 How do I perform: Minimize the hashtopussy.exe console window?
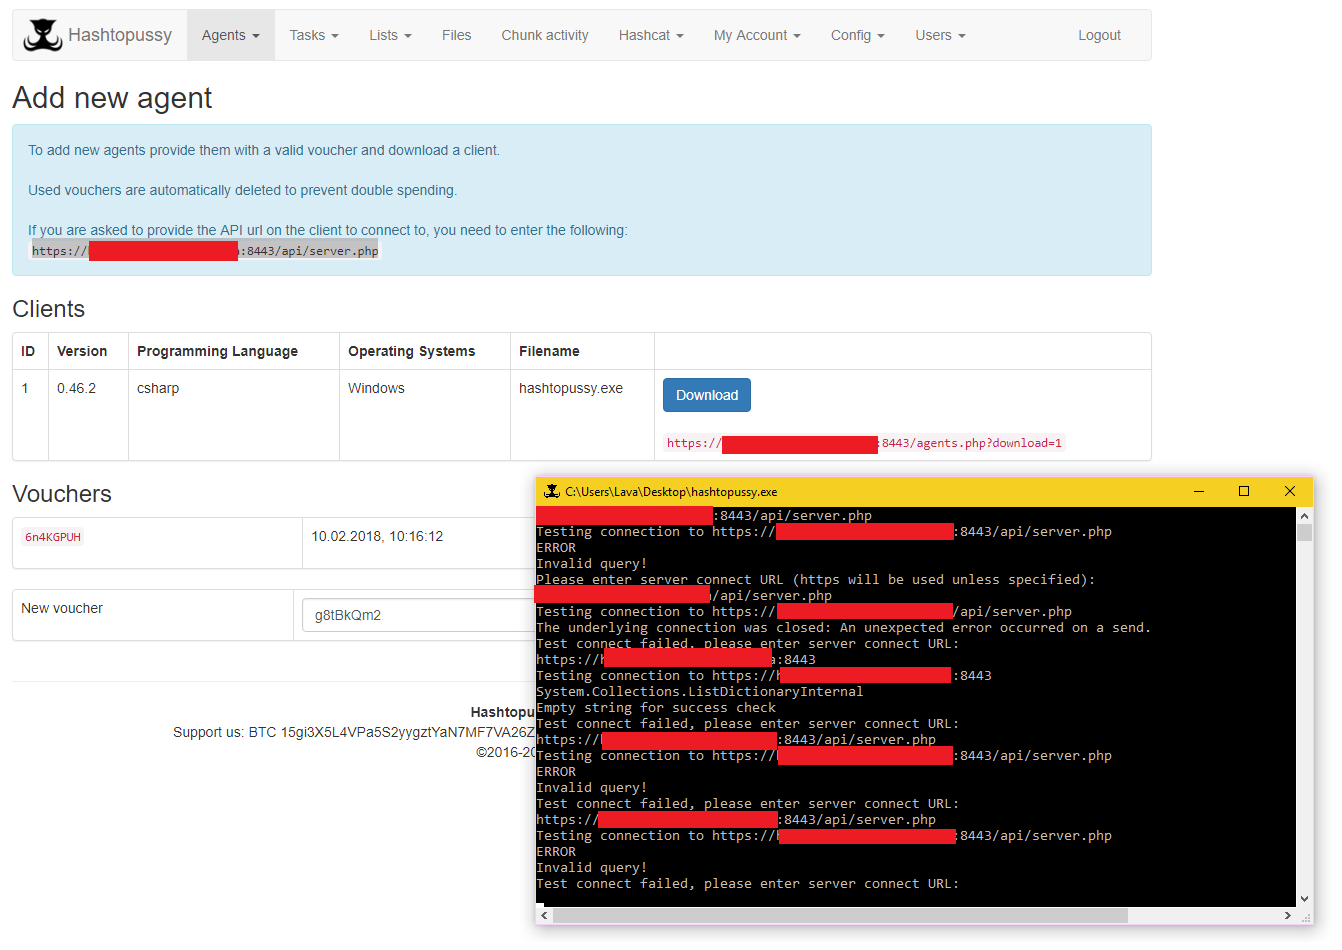pos(1198,491)
